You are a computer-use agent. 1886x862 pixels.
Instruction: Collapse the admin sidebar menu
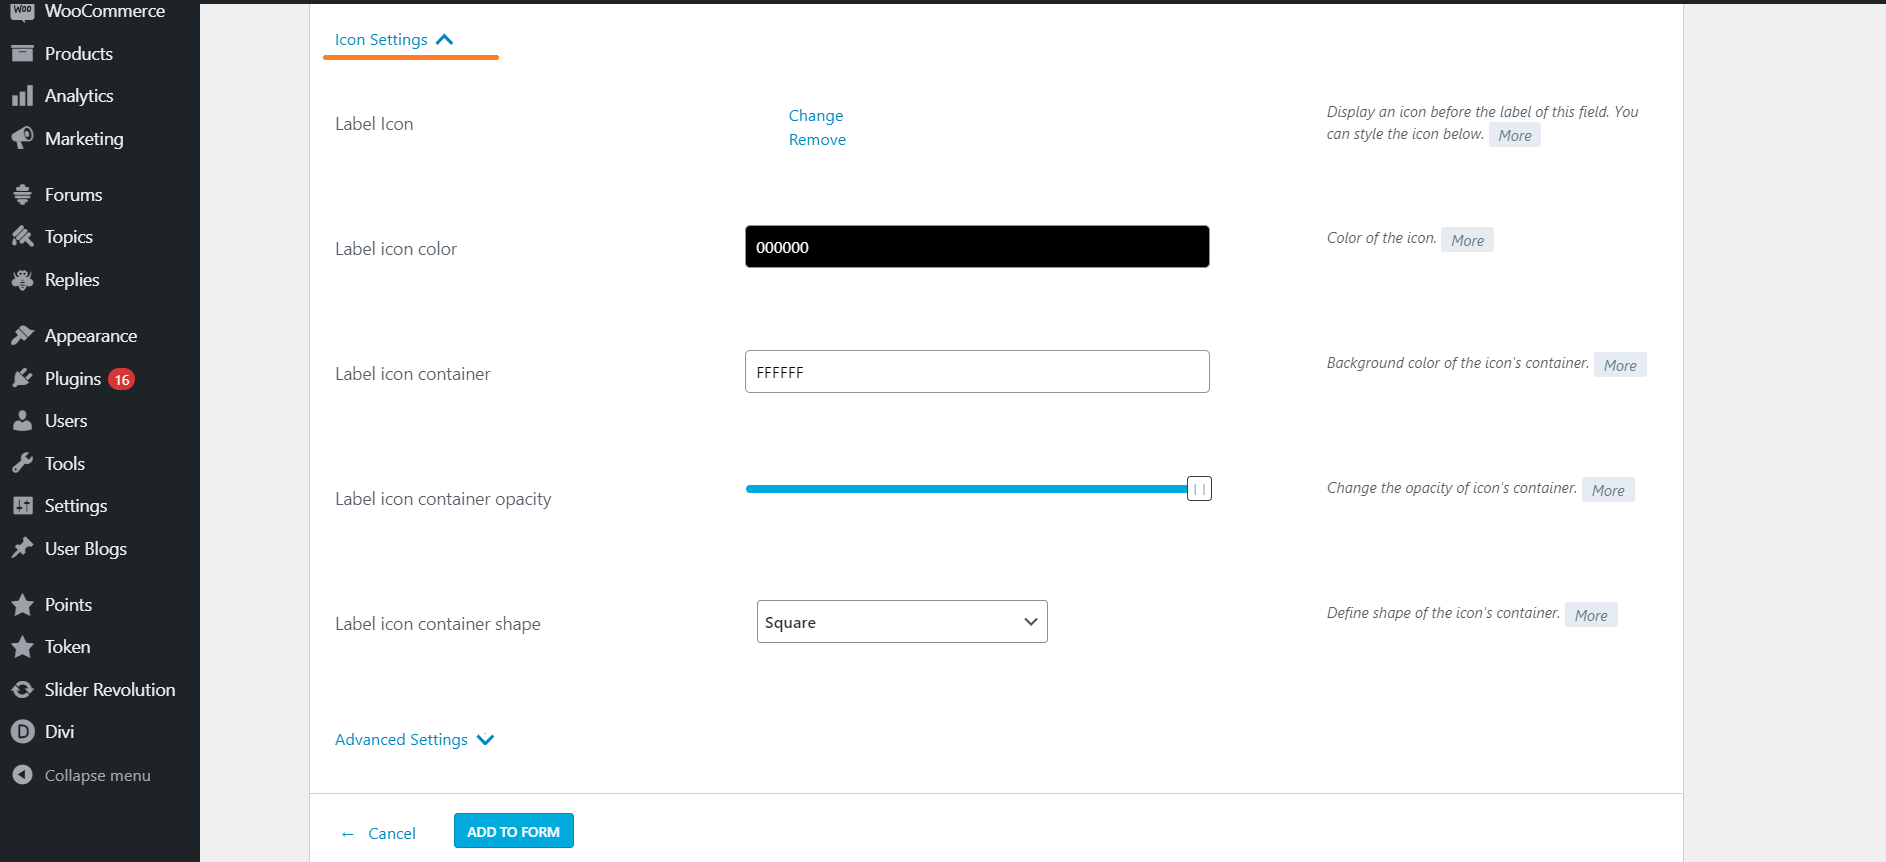point(97,776)
